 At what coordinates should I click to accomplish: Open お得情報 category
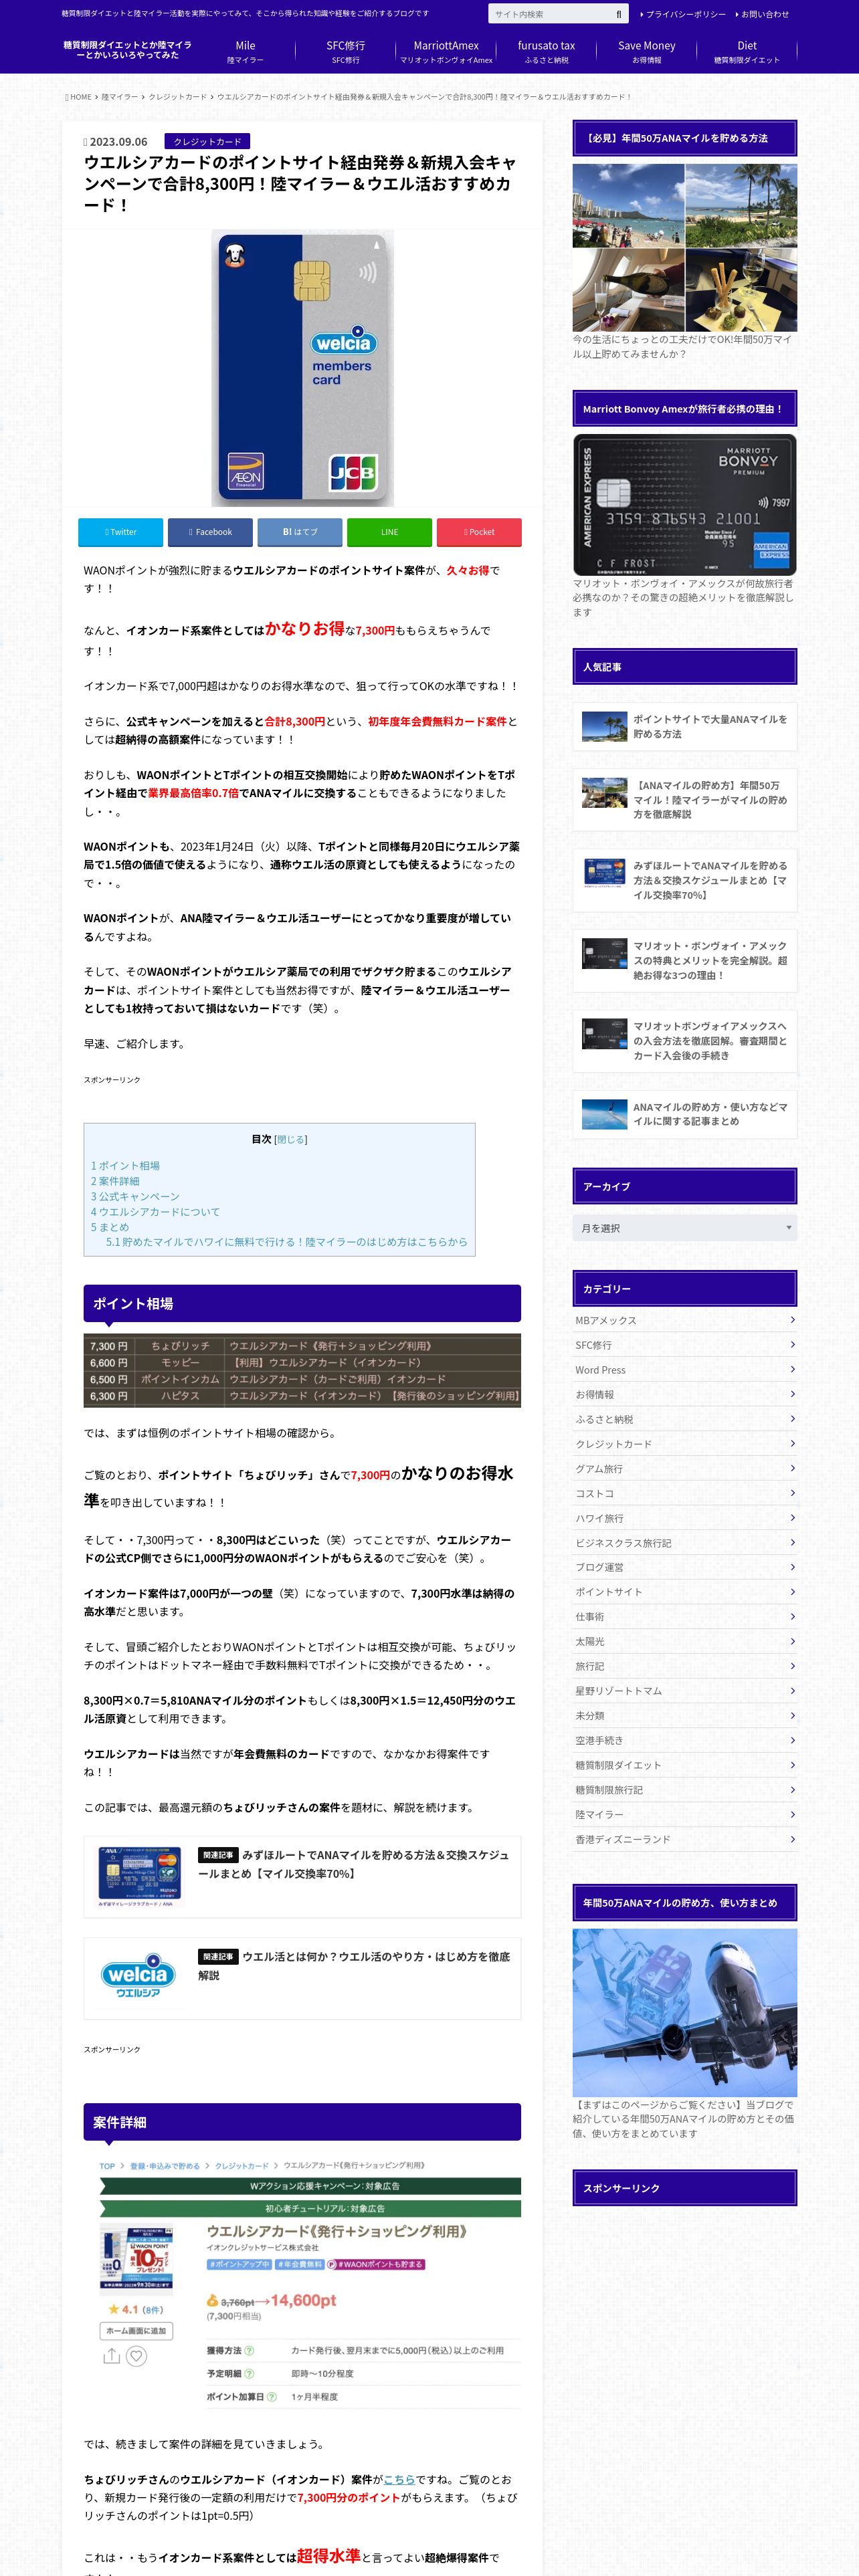(684, 1394)
